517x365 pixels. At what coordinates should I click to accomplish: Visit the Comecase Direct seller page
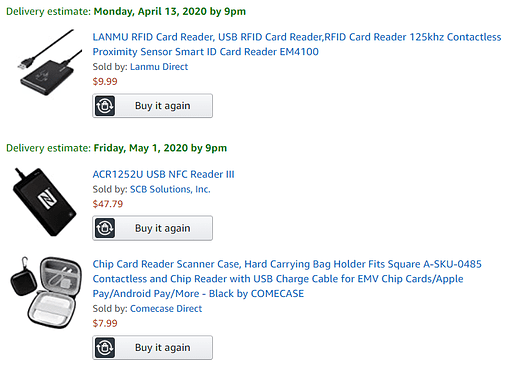pyautogui.click(x=166, y=309)
